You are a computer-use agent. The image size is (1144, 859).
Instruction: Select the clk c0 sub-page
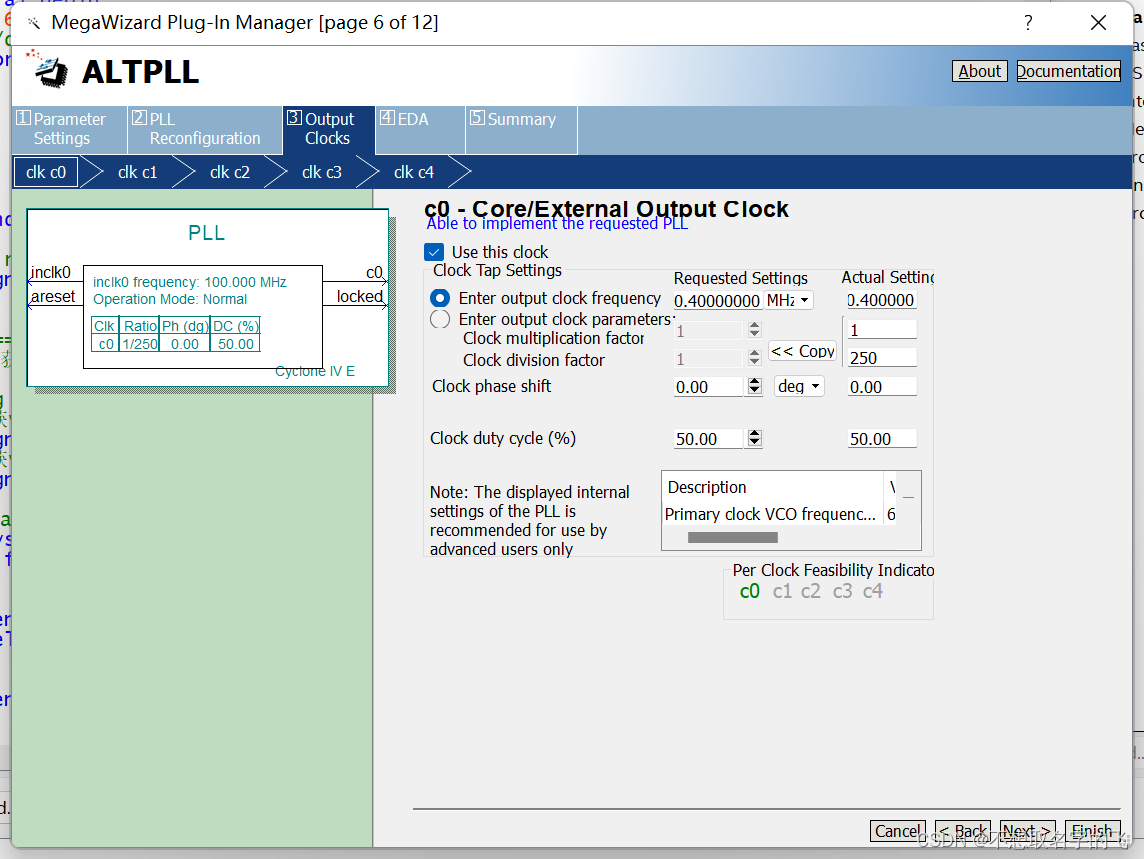pyautogui.click(x=46, y=173)
